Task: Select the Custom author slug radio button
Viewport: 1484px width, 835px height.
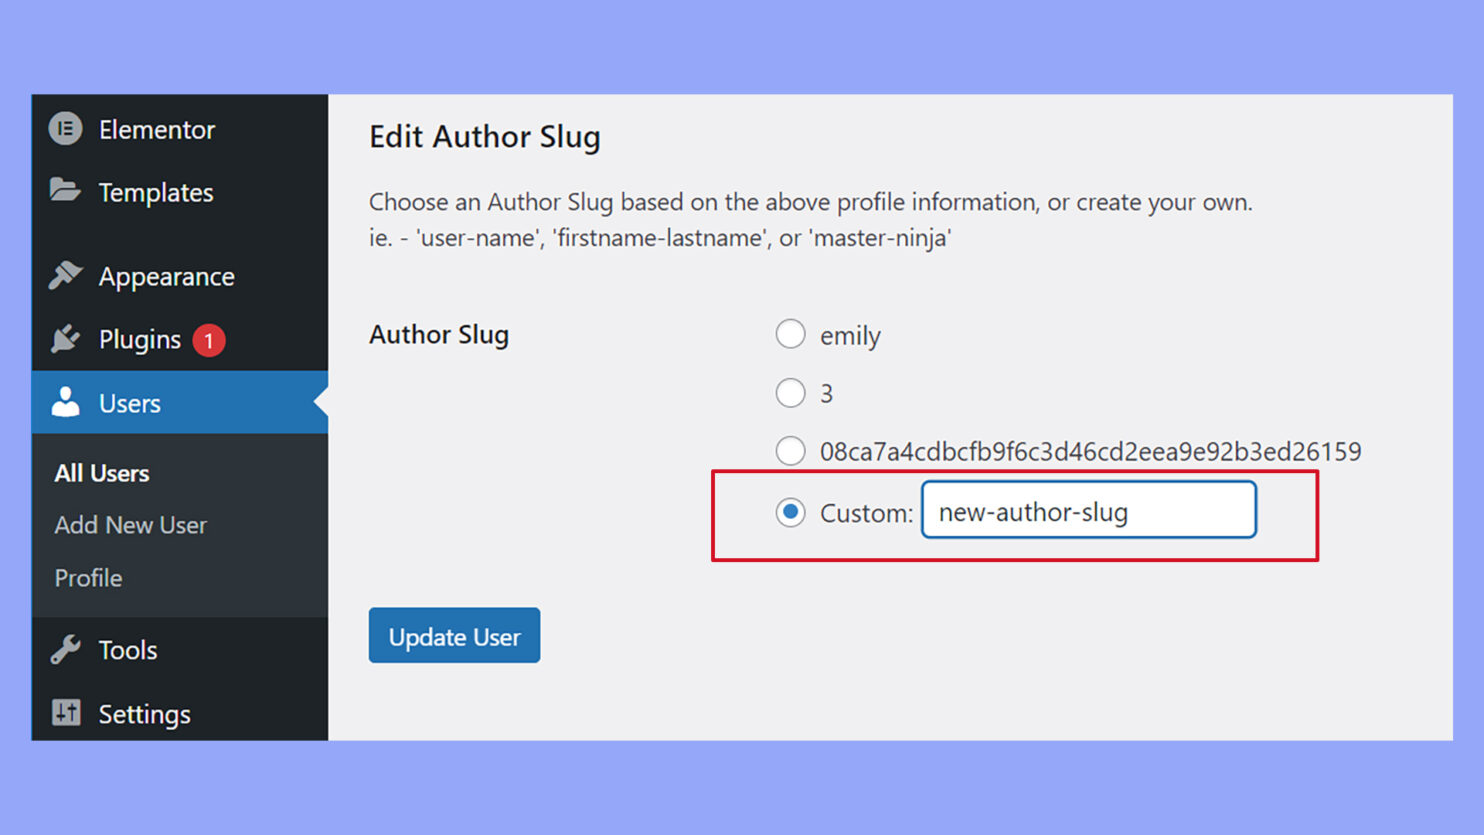Action: pos(790,511)
